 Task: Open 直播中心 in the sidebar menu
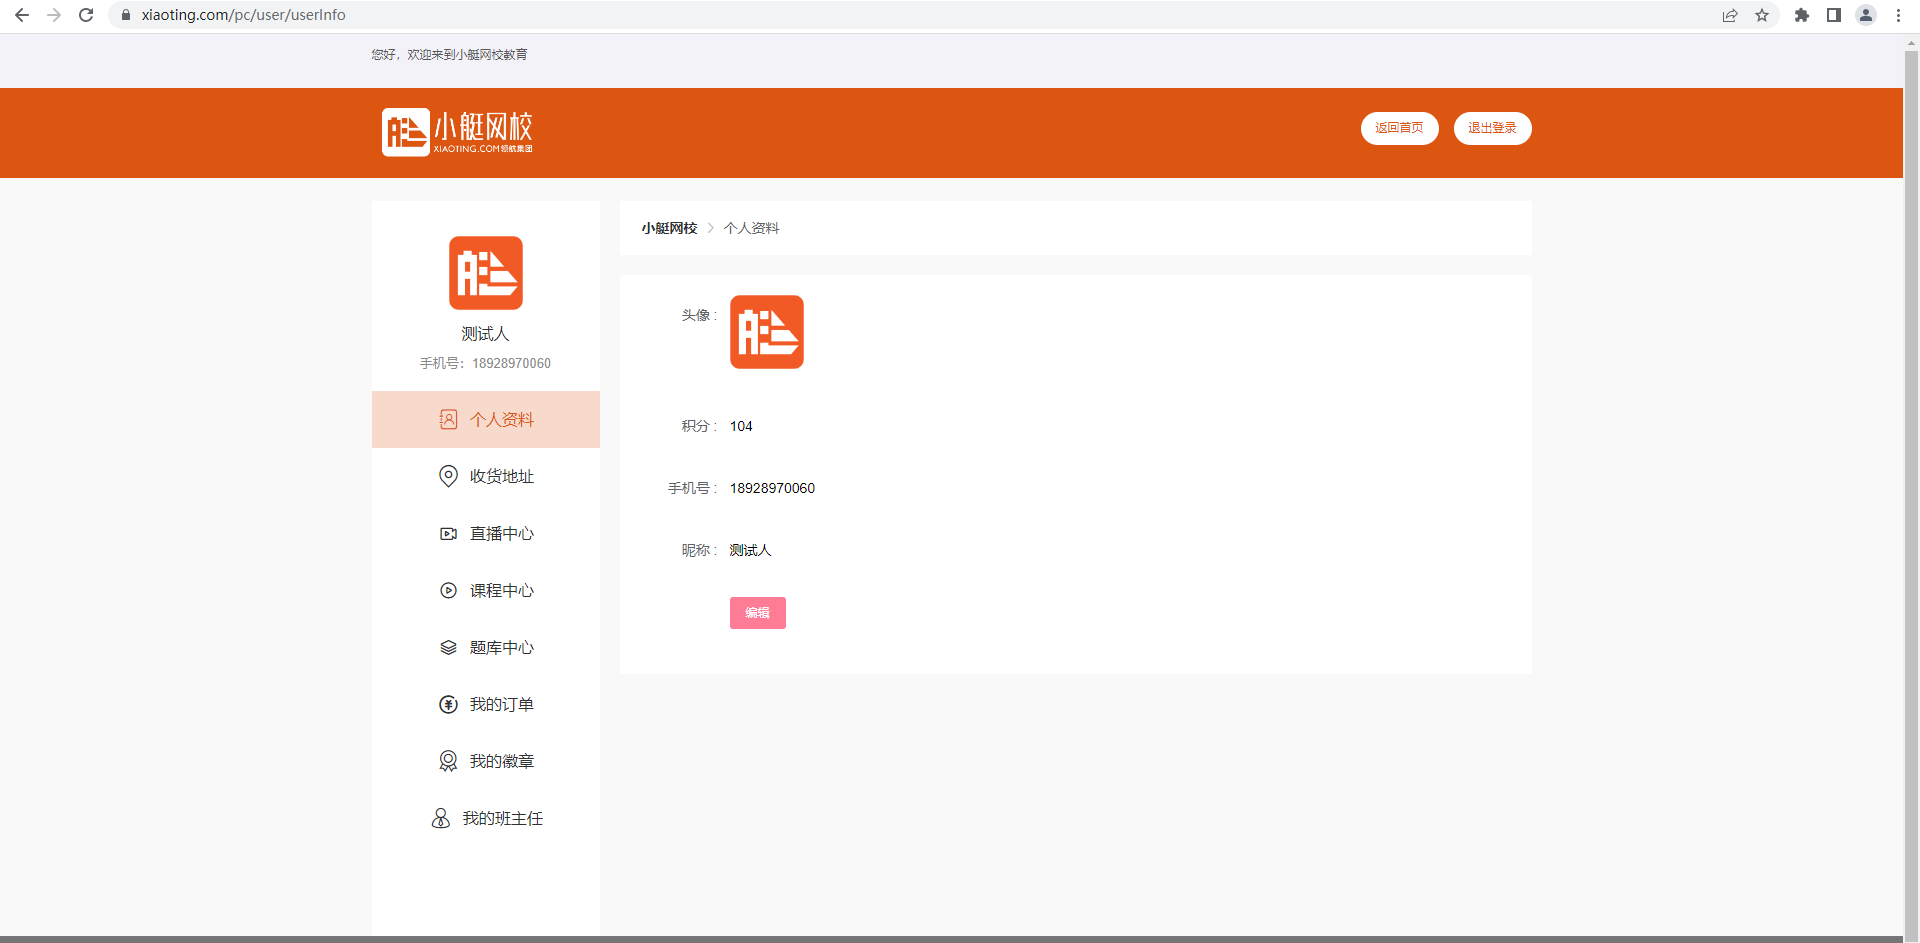pyautogui.click(x=486, y=533)
